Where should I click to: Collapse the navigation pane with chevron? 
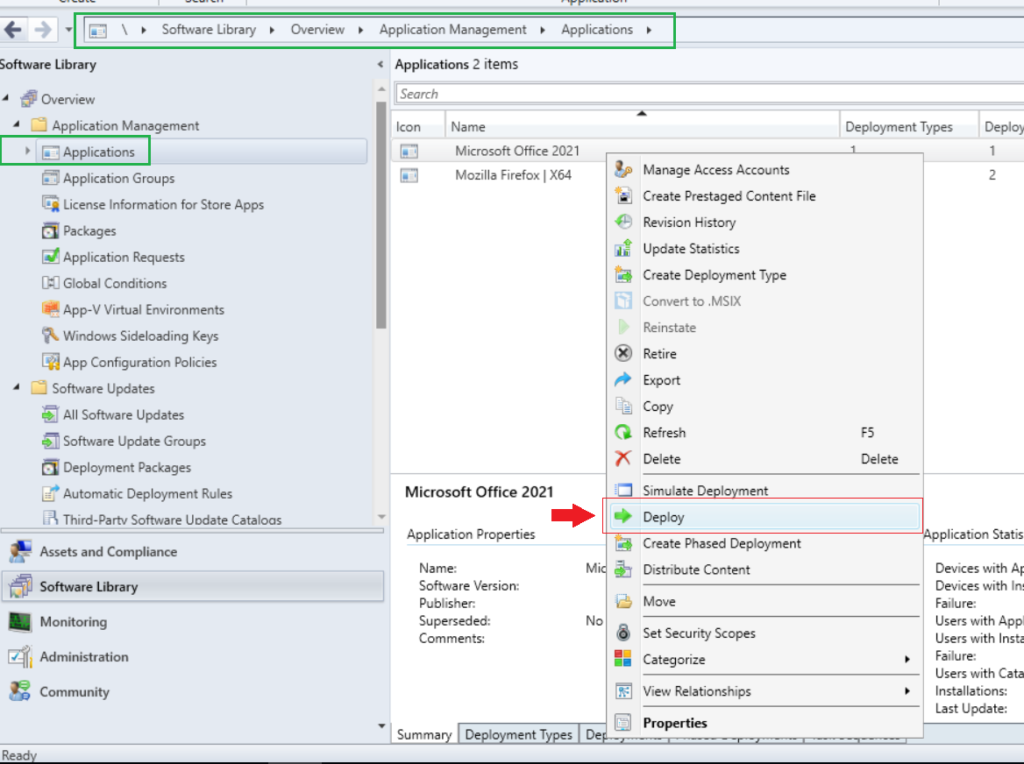(x=380, y=64)
